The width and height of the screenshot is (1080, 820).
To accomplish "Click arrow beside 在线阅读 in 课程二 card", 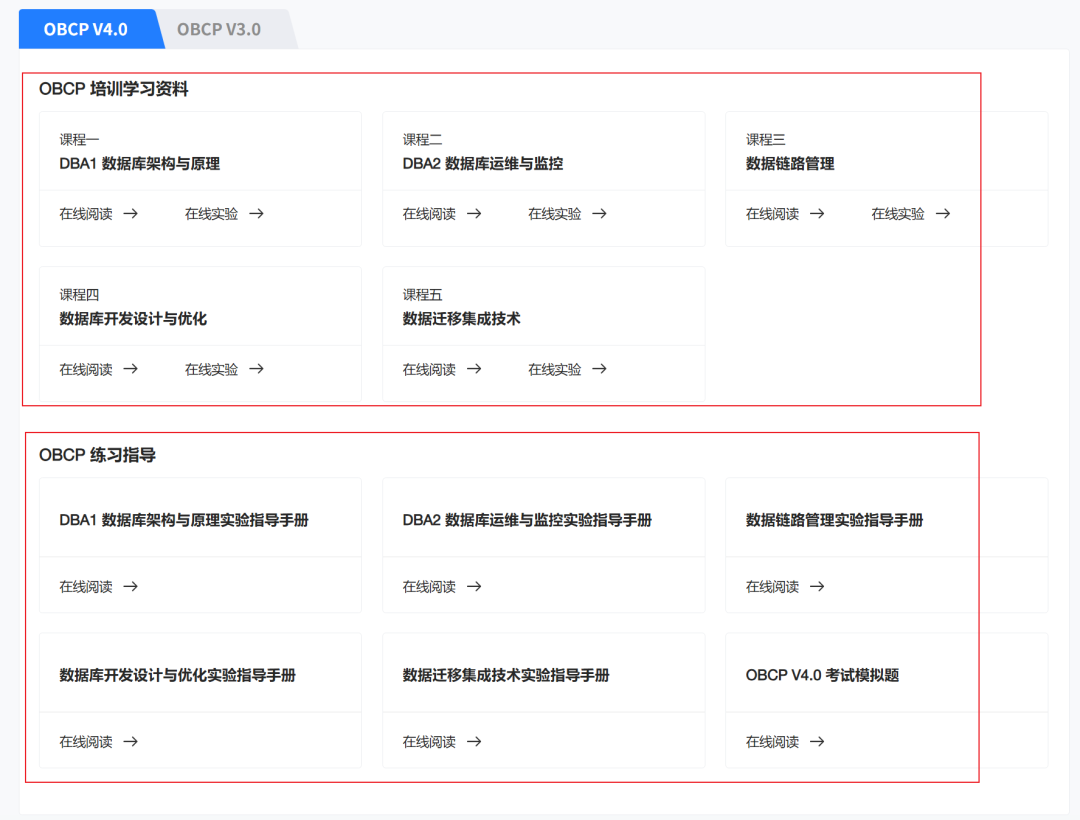I will coord(474,214).
